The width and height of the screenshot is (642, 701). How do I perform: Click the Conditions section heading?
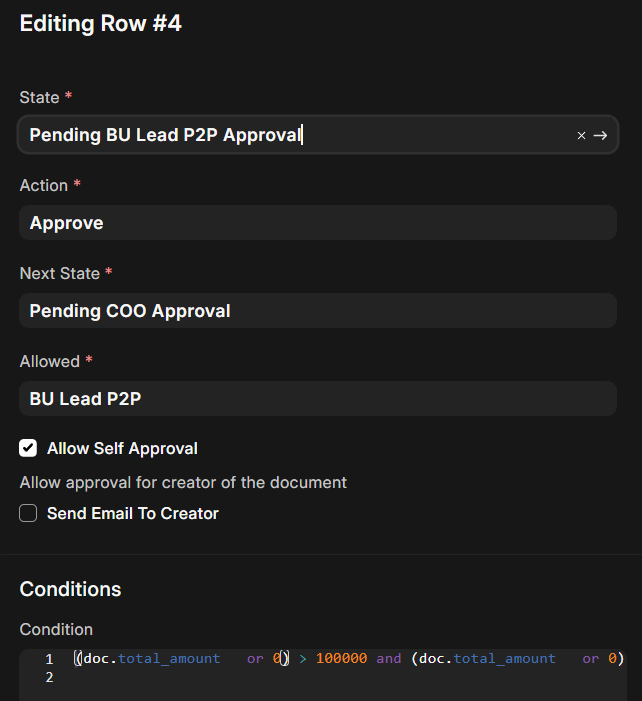(70, 589)
